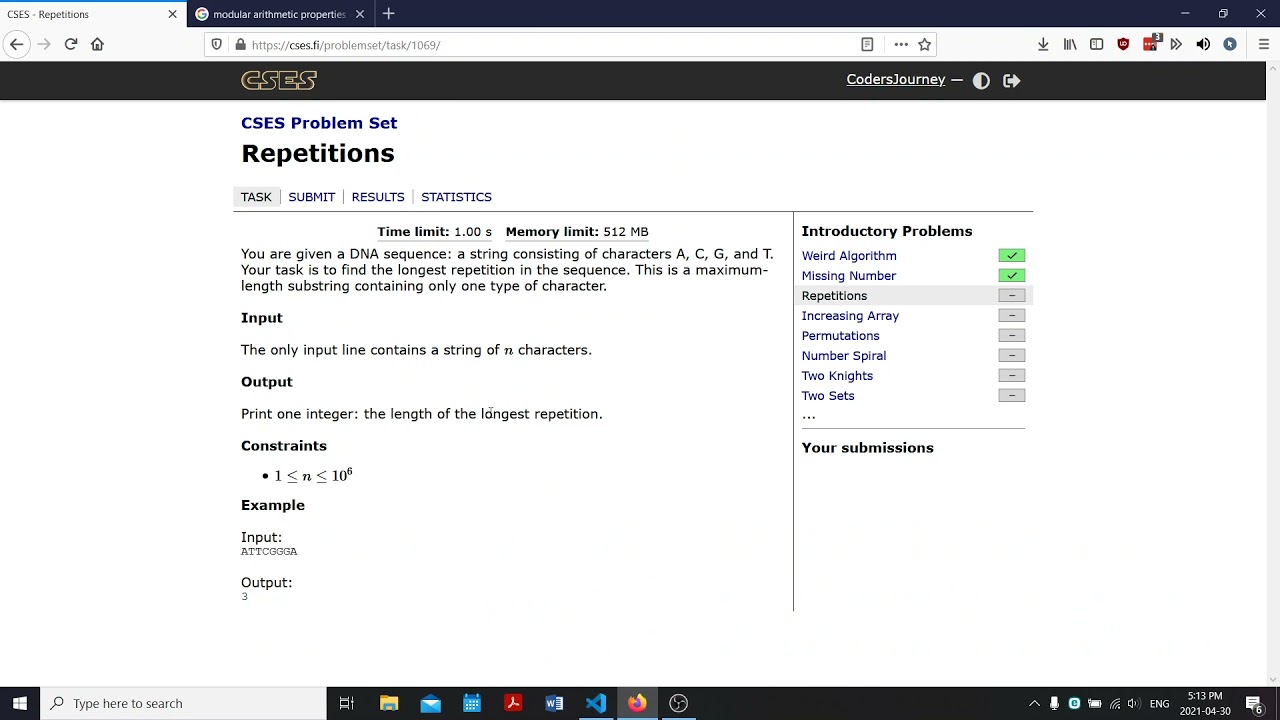
Task: Open Mail app from taskbar
Action: (430, 703)
